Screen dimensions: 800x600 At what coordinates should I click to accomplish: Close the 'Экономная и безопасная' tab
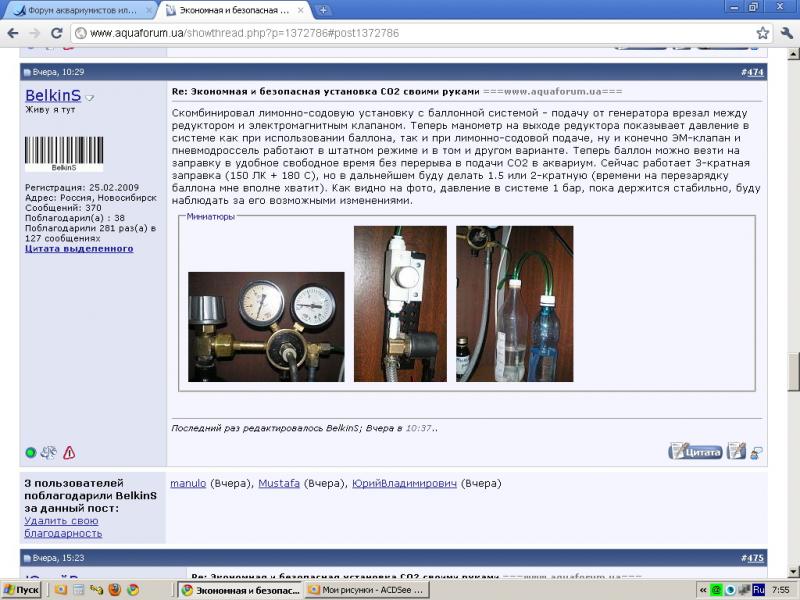tap(301, 10)
